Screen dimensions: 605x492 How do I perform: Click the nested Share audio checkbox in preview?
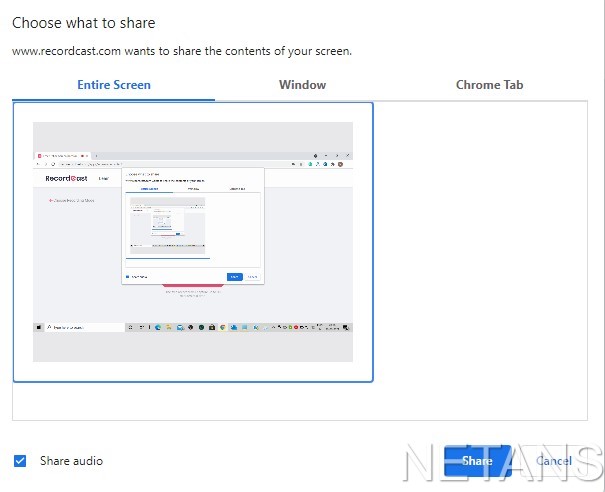click(x=128, y=277)
